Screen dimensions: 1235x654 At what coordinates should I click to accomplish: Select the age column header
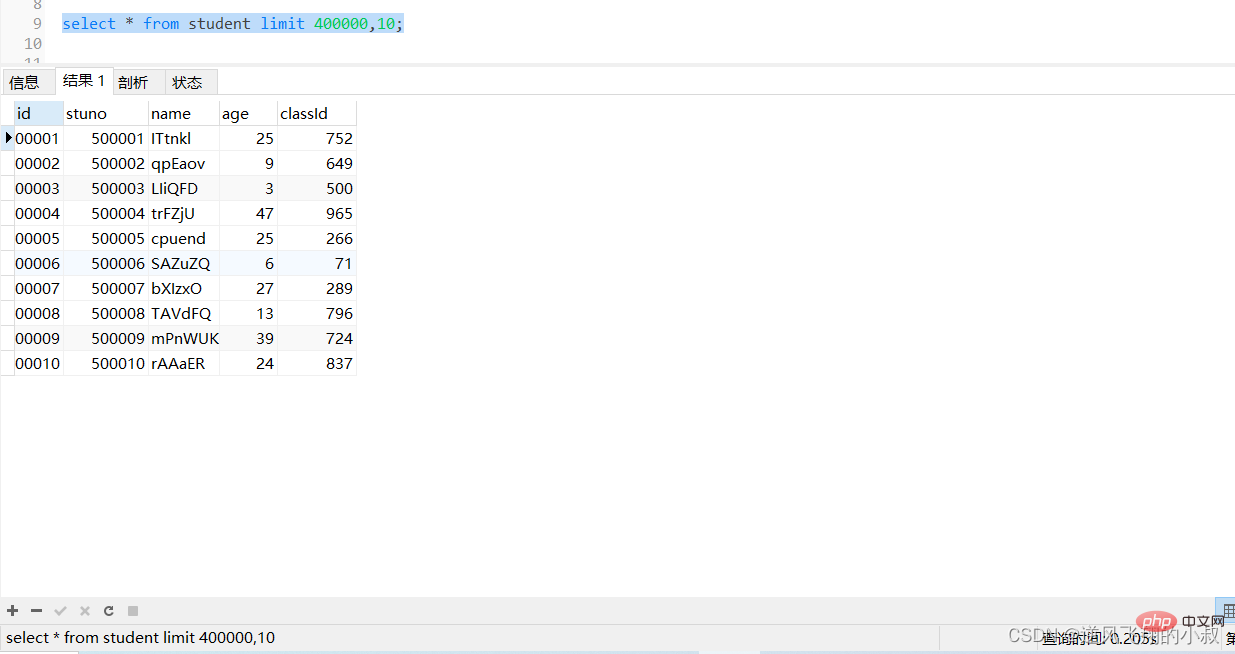click(x=249, y=113)
